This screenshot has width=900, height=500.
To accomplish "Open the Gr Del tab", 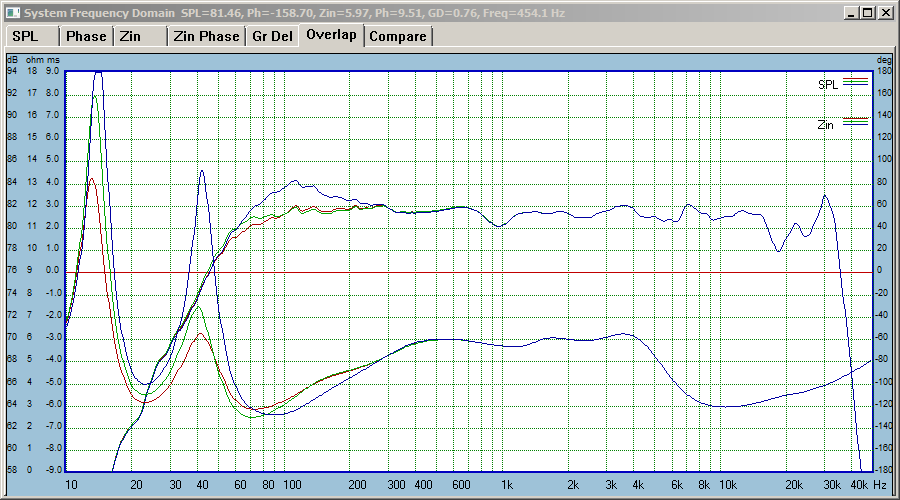I will (273, 36).
